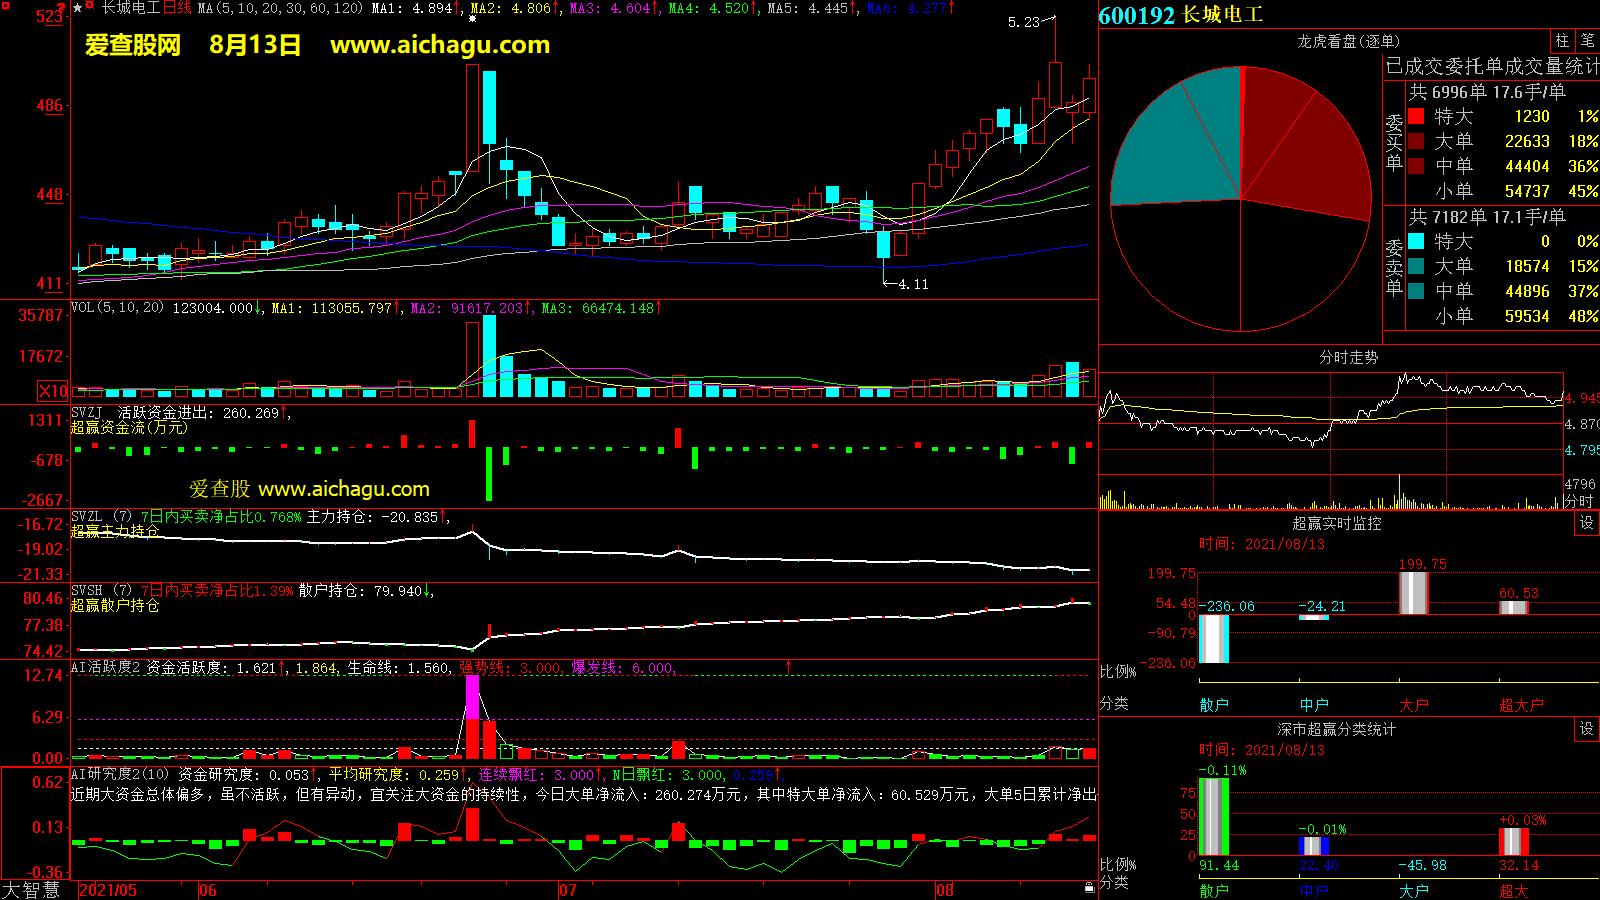Switch 龙虎看盘 to 笔 tick view
This screenshot has width=1600, height=900.
1587,41
